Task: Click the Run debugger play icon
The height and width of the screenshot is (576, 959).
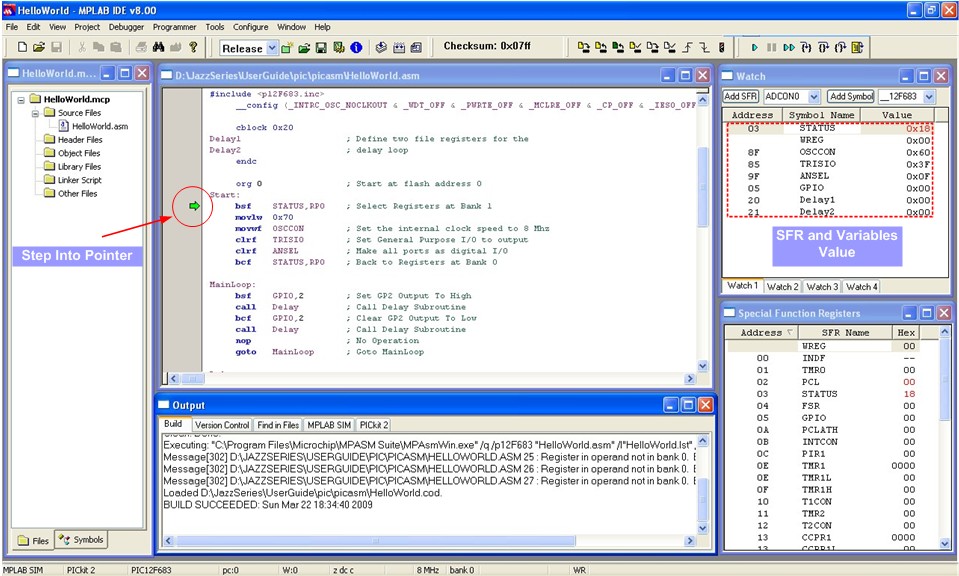Action: coord(754,47)
